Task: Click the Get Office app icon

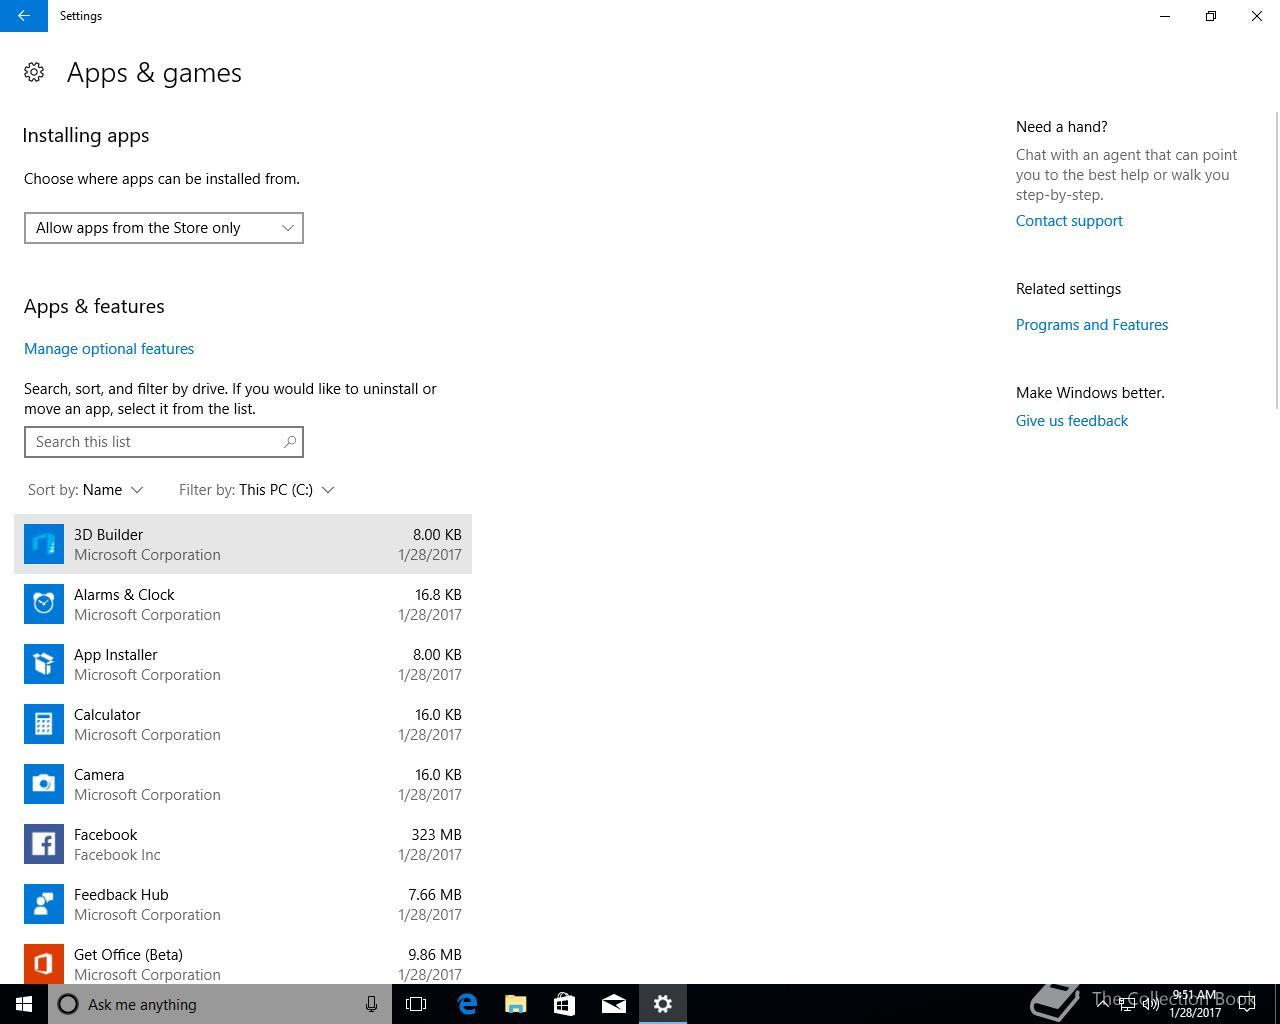Action: tap(44, 964)
